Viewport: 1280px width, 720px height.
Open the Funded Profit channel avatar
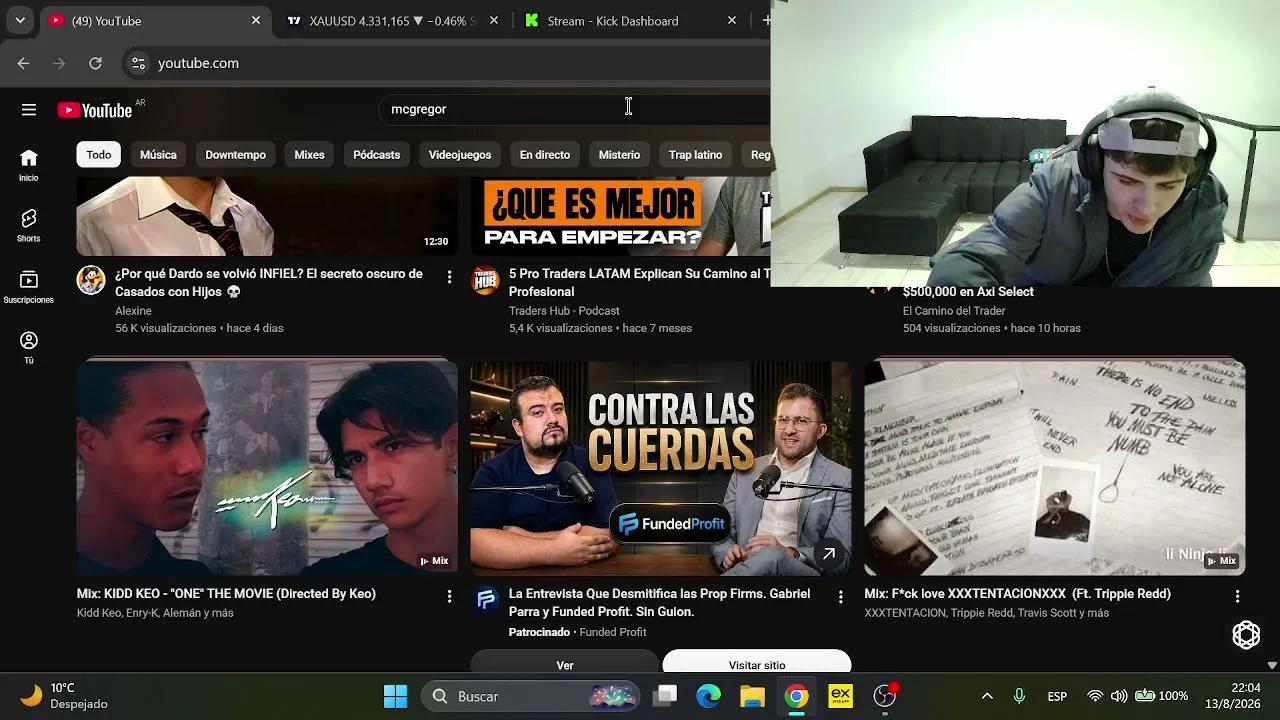(x=486, y=600)
